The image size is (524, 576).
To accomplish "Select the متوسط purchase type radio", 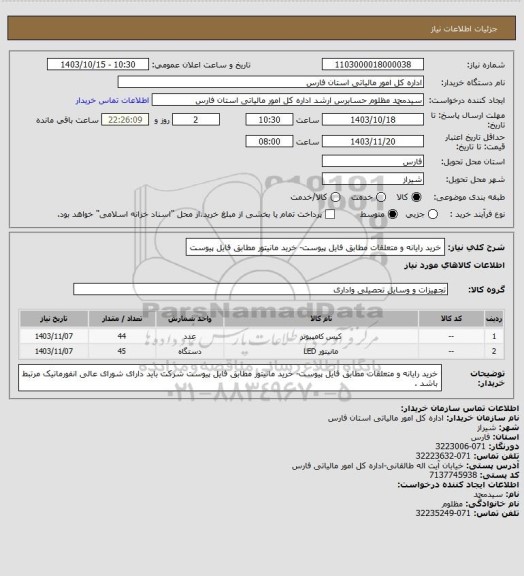I will [393, 214].
